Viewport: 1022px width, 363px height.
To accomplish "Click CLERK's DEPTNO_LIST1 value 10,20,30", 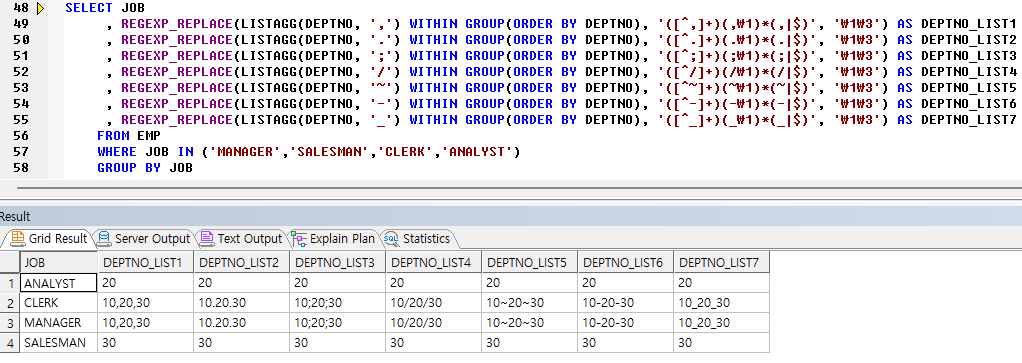I will [145, 303].
